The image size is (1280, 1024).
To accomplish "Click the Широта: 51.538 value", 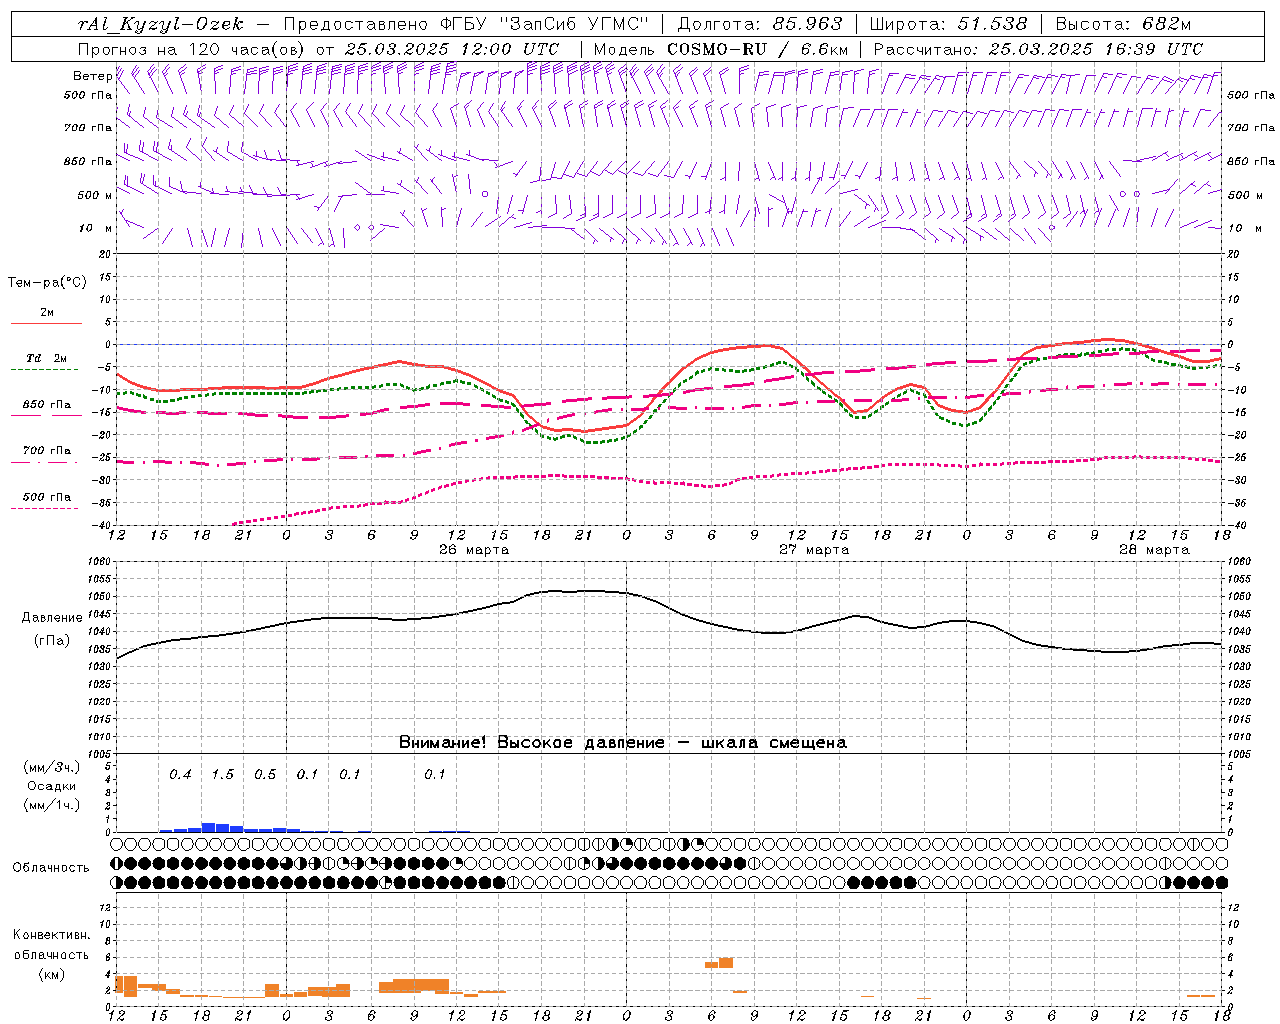I will tap(948, 24).
